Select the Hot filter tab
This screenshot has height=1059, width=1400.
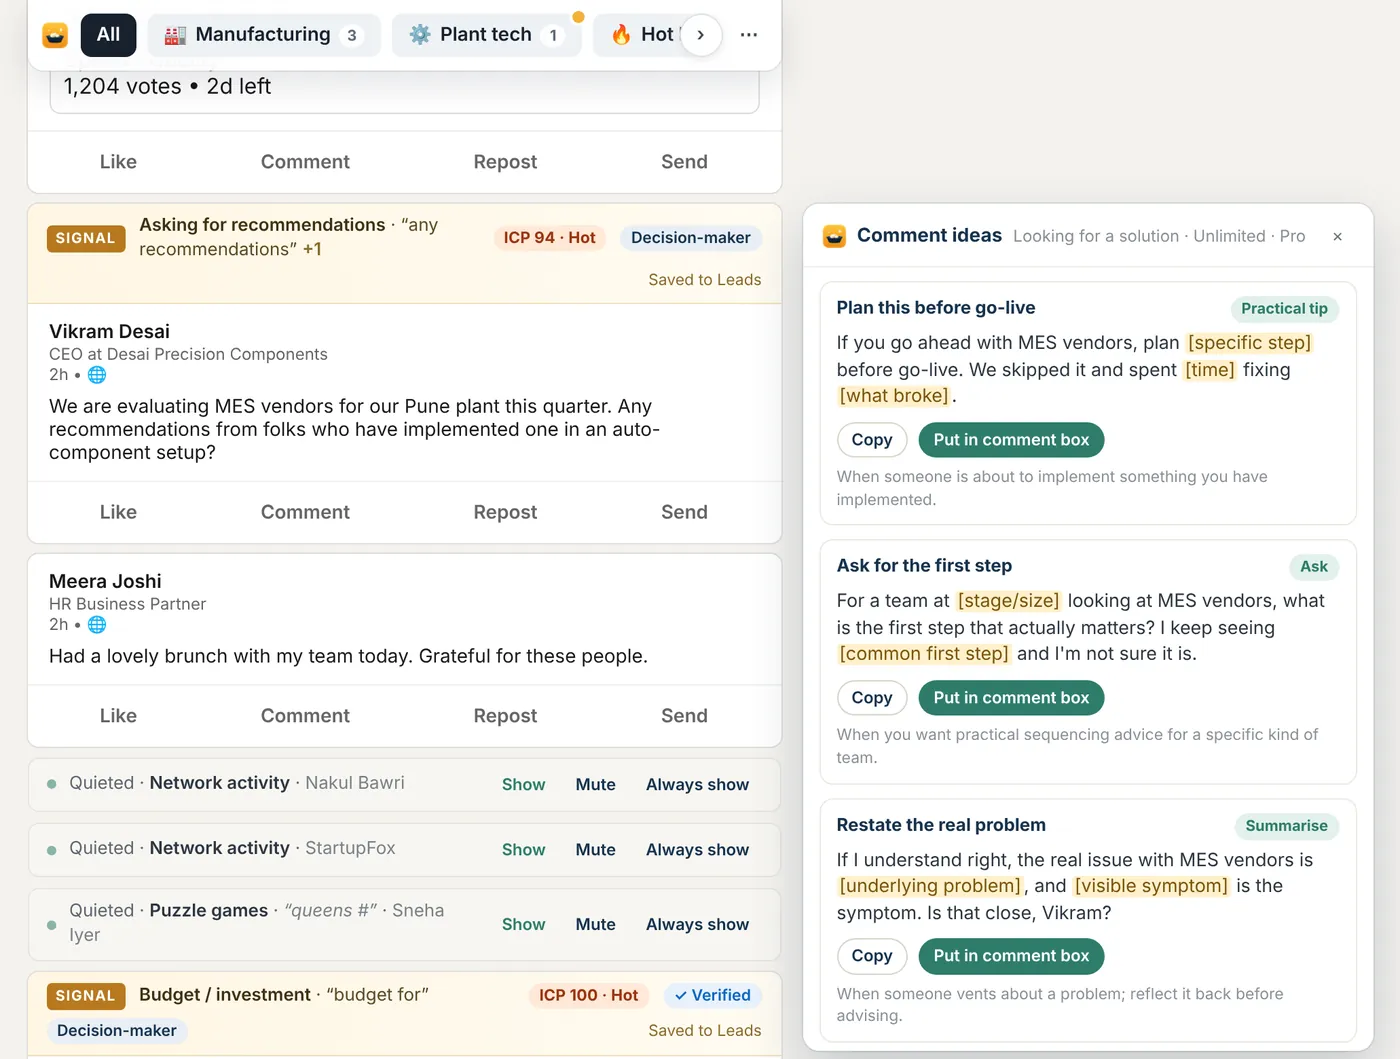pyautogui.click(x=640, y=35)
